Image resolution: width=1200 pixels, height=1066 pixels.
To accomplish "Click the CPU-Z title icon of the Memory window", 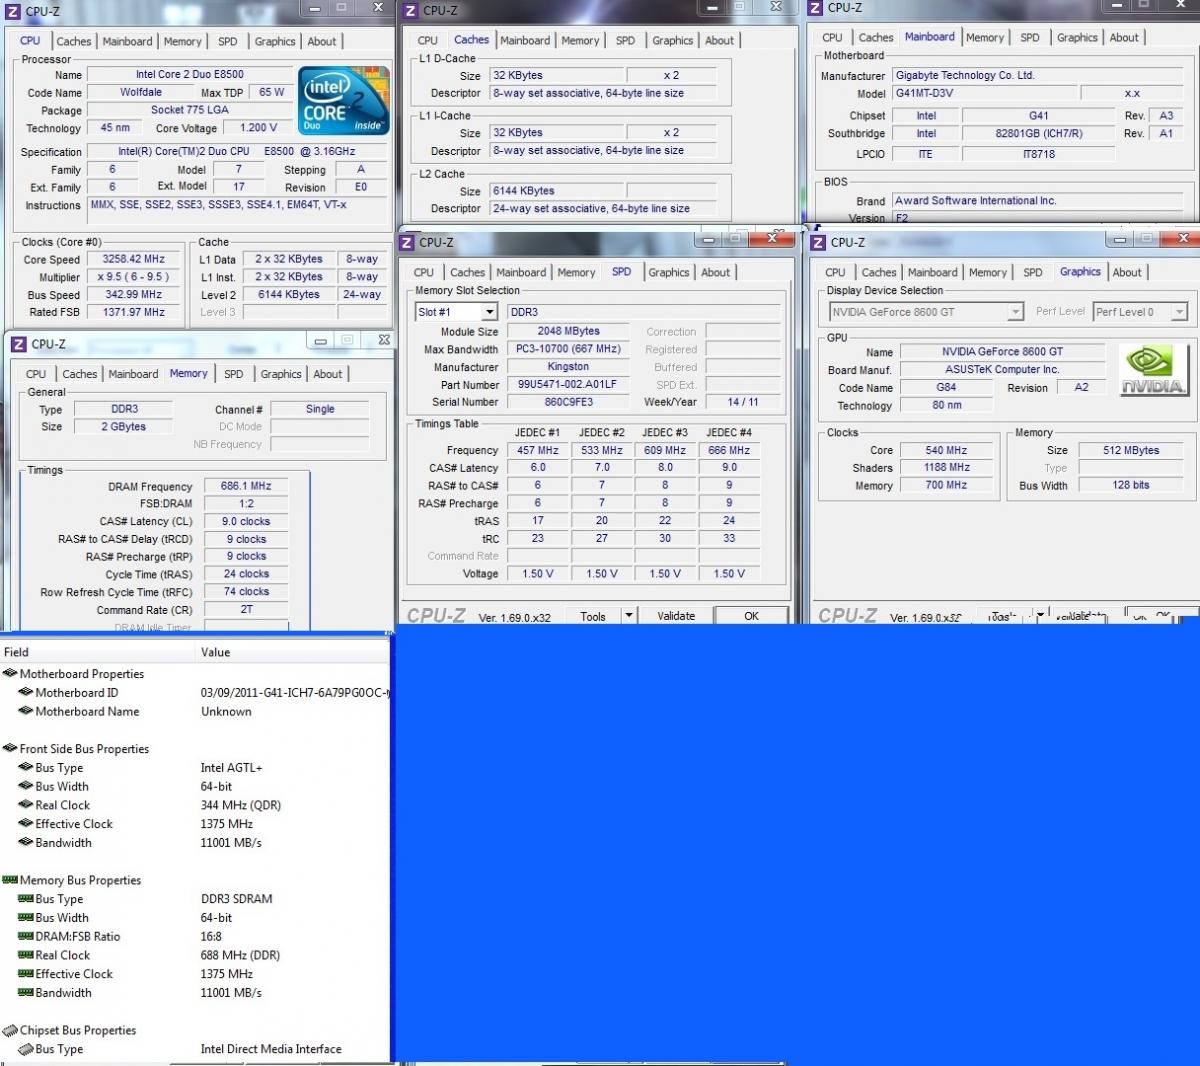I will (19, 344).
